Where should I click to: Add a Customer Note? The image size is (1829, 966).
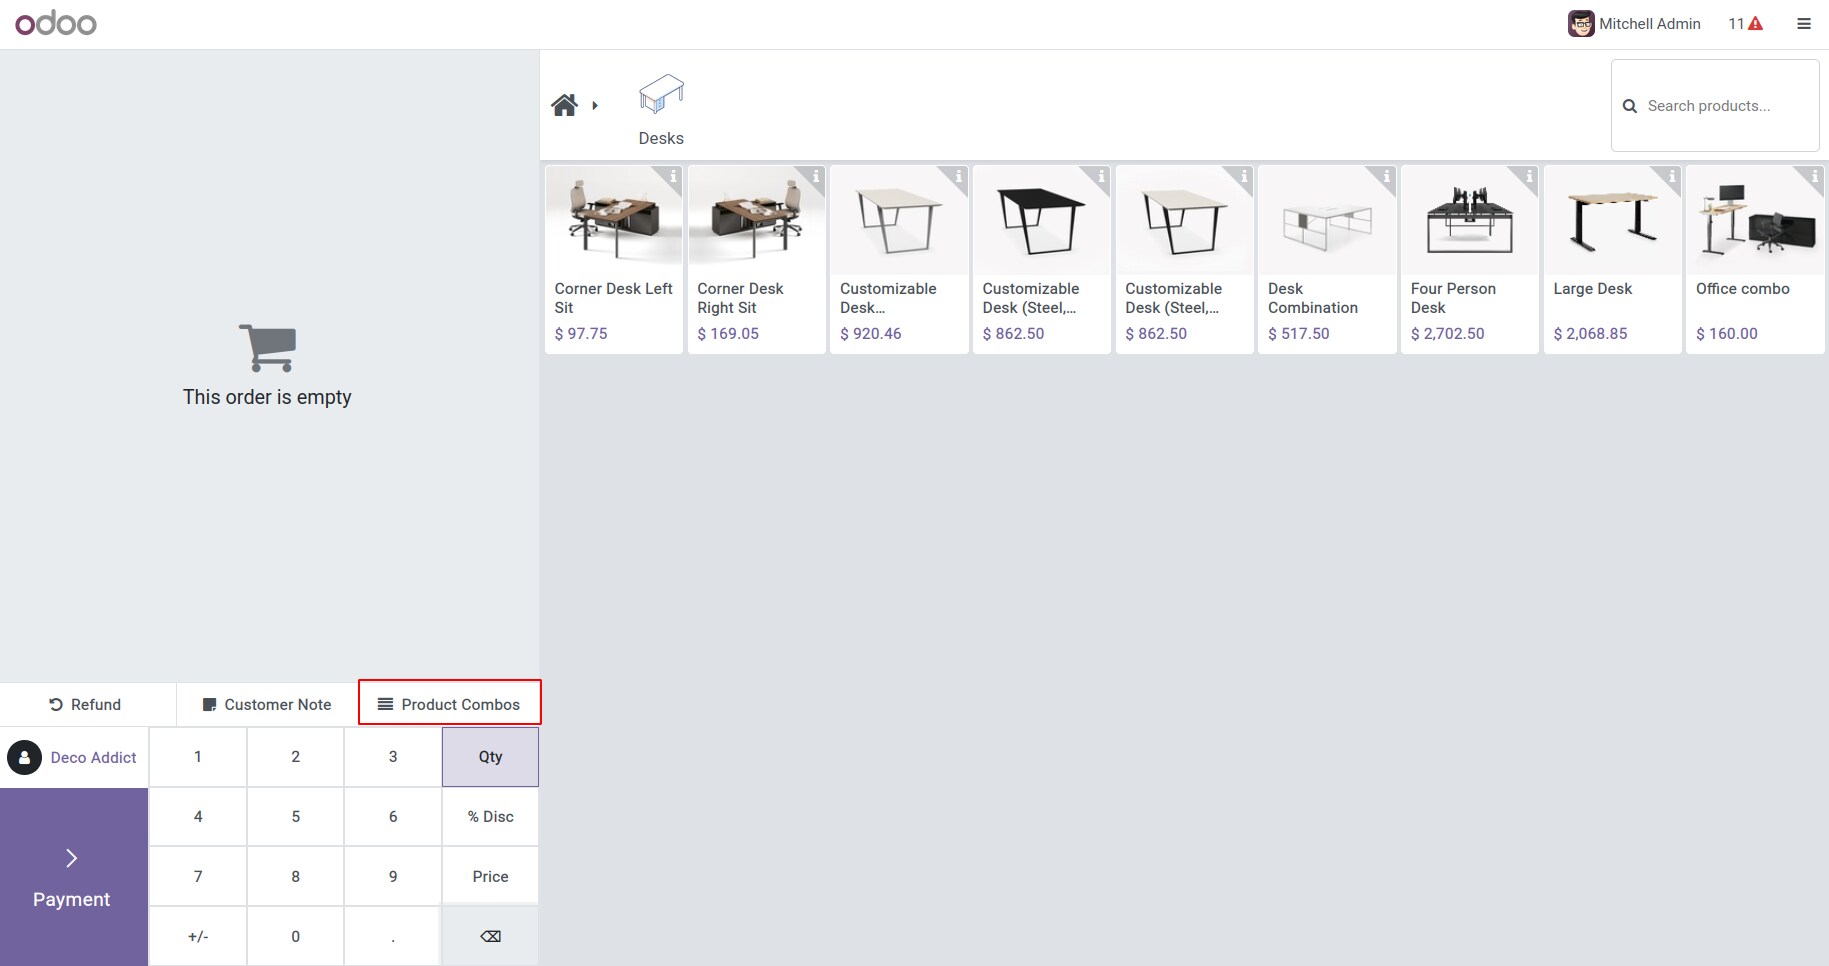[267, 705]
